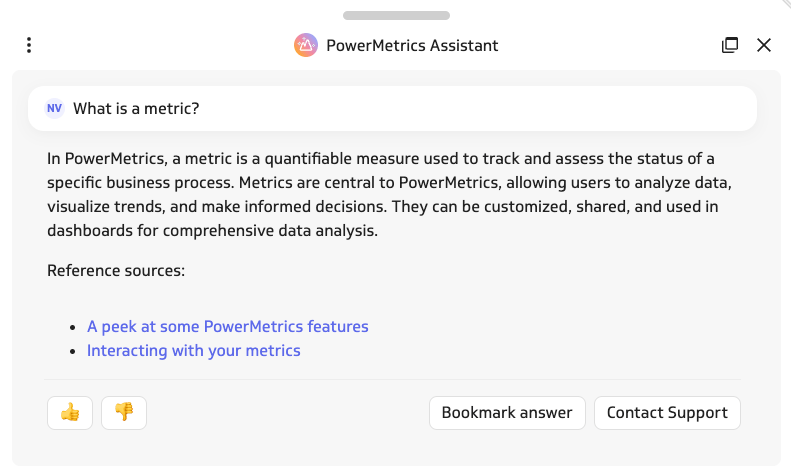Viewport: 791px width, 471px height.
Task: Close the PowerMetrics Assistant panel
Action: [x=764, y=45]
